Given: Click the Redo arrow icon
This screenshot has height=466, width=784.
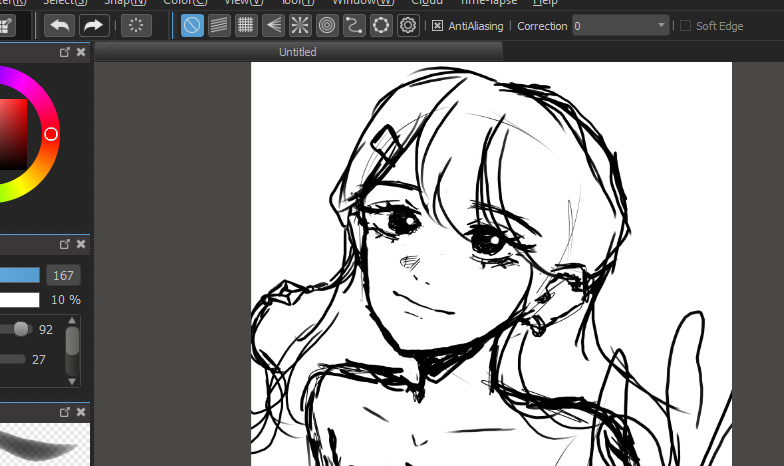Looking at the screenshot, I should [x=94, y=26].
